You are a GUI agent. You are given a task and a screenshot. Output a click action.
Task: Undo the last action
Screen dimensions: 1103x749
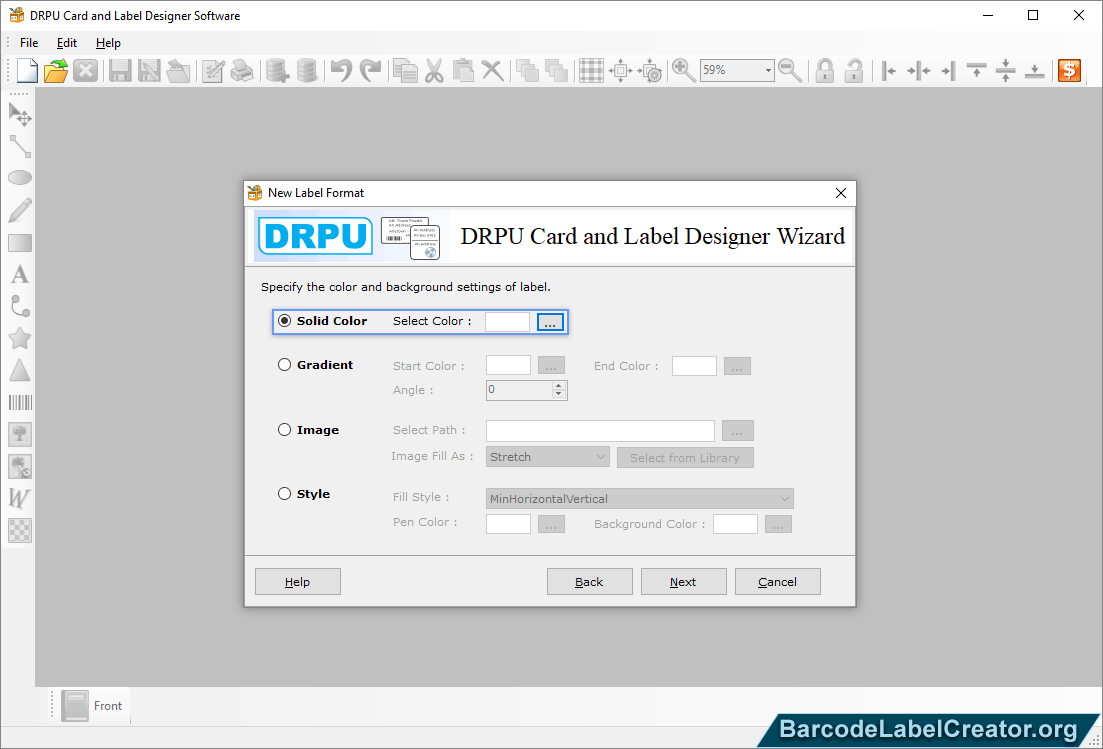(341, 70)
